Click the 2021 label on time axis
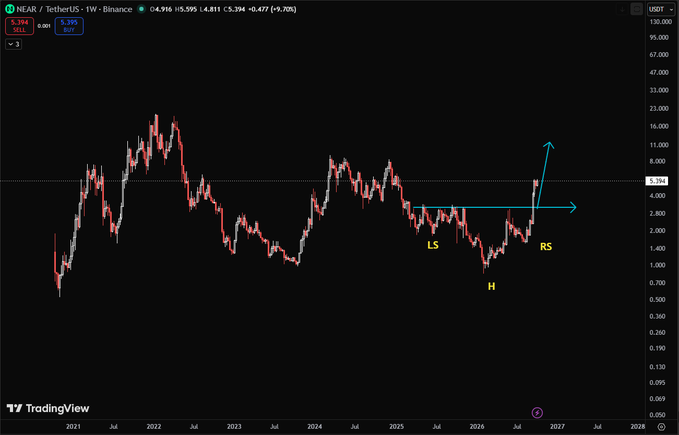 click(x=73, y=427)
